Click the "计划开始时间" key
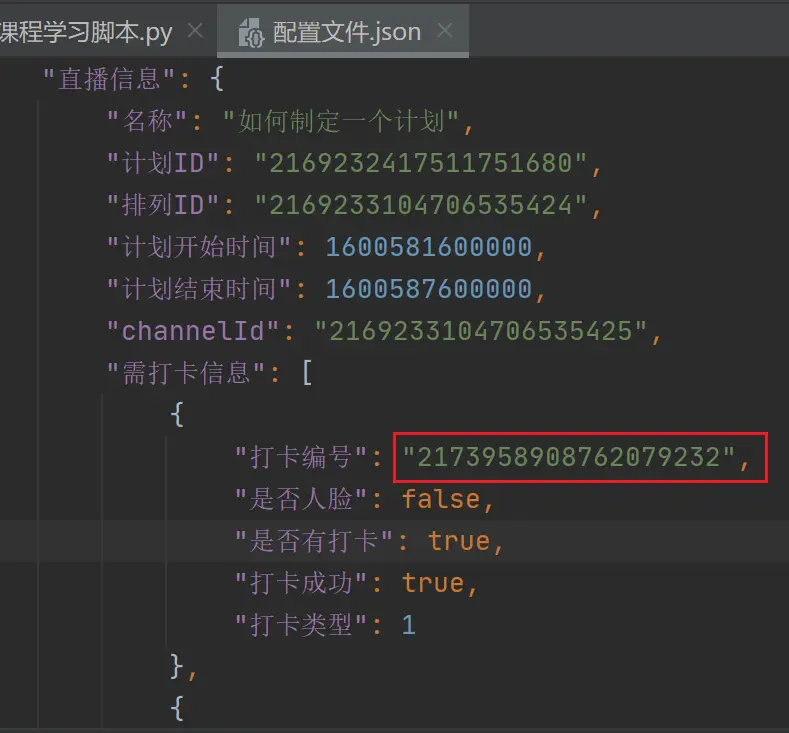The height and width of the screenshot is (733, 789). point(199,247)
